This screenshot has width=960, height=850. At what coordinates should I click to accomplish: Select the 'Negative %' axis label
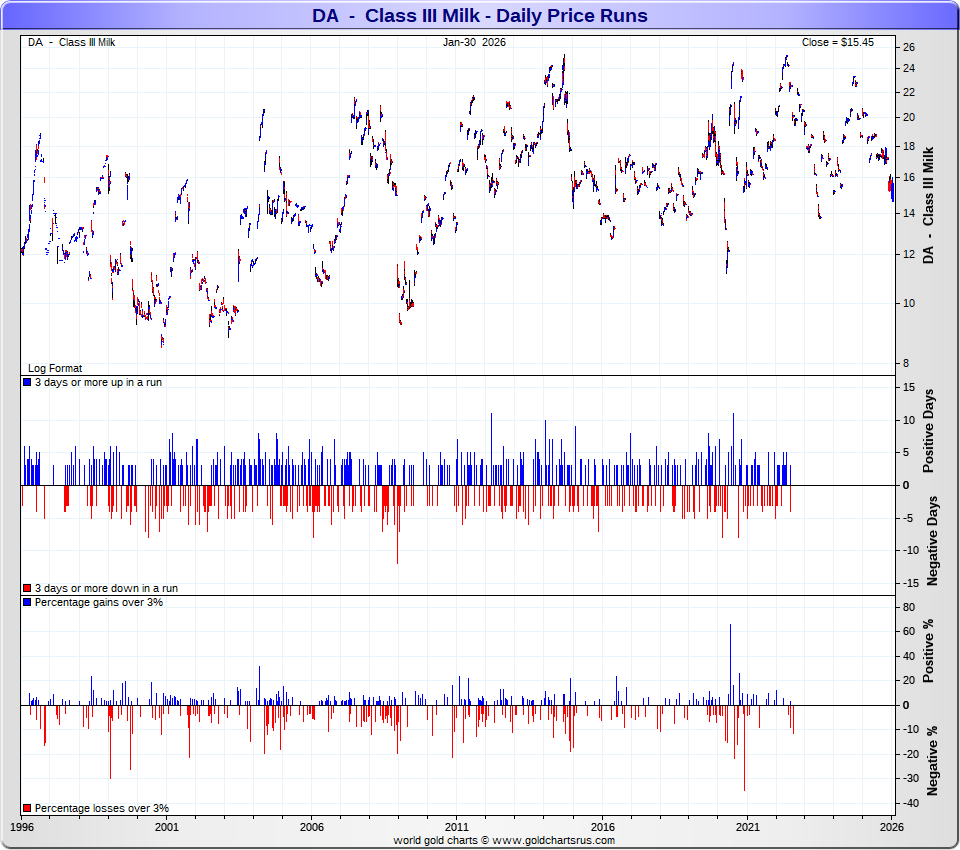point(930,760)
